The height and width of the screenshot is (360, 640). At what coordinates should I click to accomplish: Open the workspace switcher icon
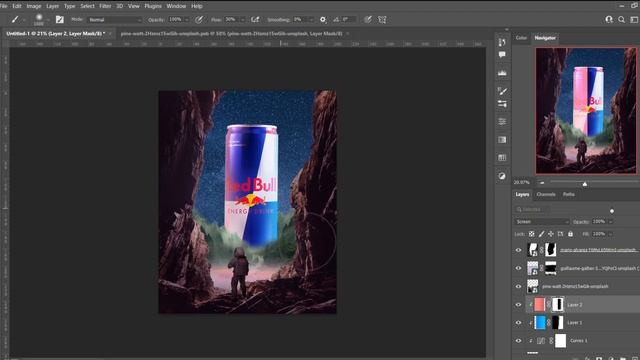tap(634, 19)
